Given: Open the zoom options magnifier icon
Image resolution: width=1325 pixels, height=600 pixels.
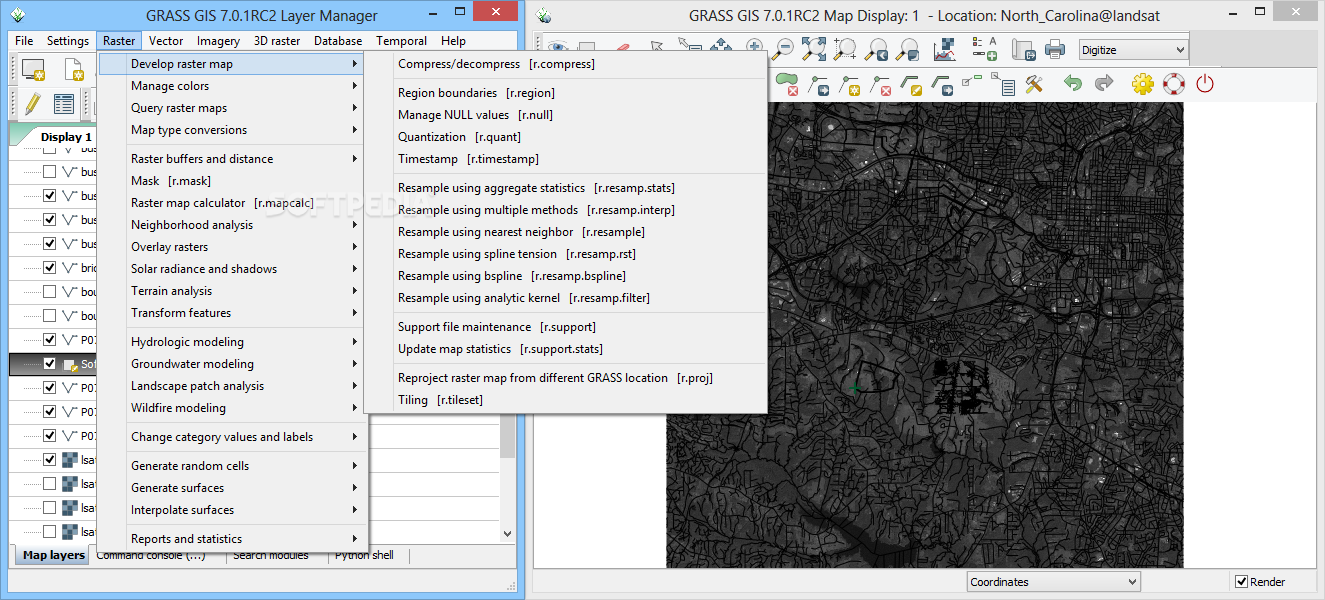Looking at the screenshot, I should pos(907,48).
